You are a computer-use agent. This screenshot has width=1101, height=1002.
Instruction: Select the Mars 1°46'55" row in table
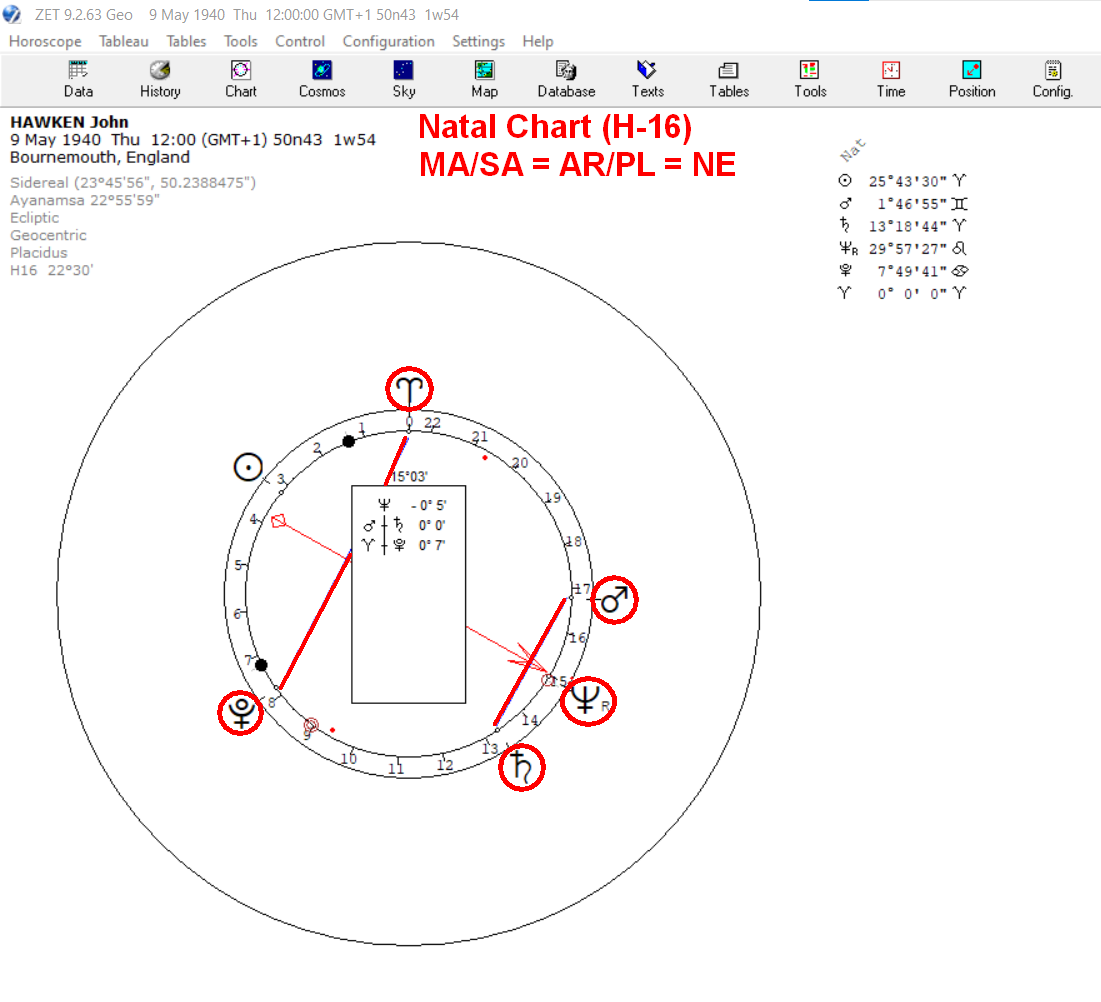point(903,204)
